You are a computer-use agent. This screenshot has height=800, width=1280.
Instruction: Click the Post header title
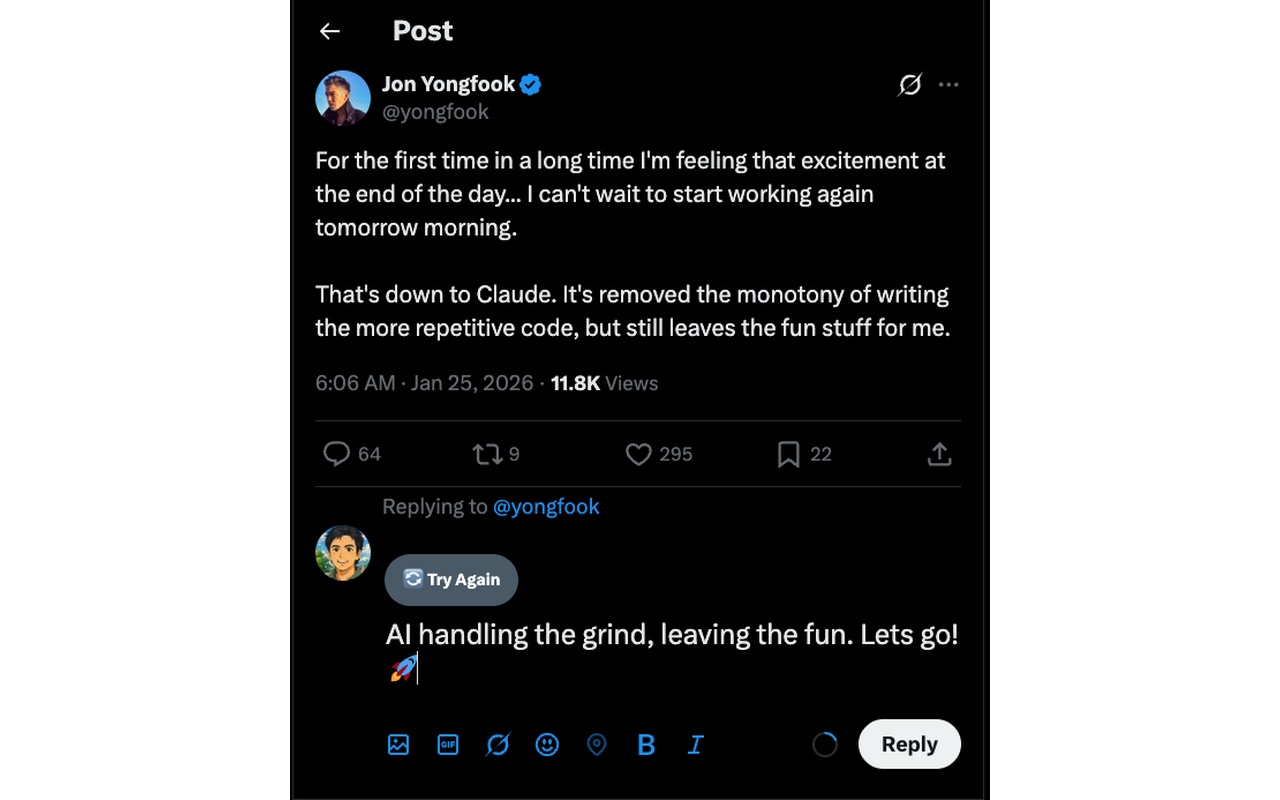(x=422, y=31)
